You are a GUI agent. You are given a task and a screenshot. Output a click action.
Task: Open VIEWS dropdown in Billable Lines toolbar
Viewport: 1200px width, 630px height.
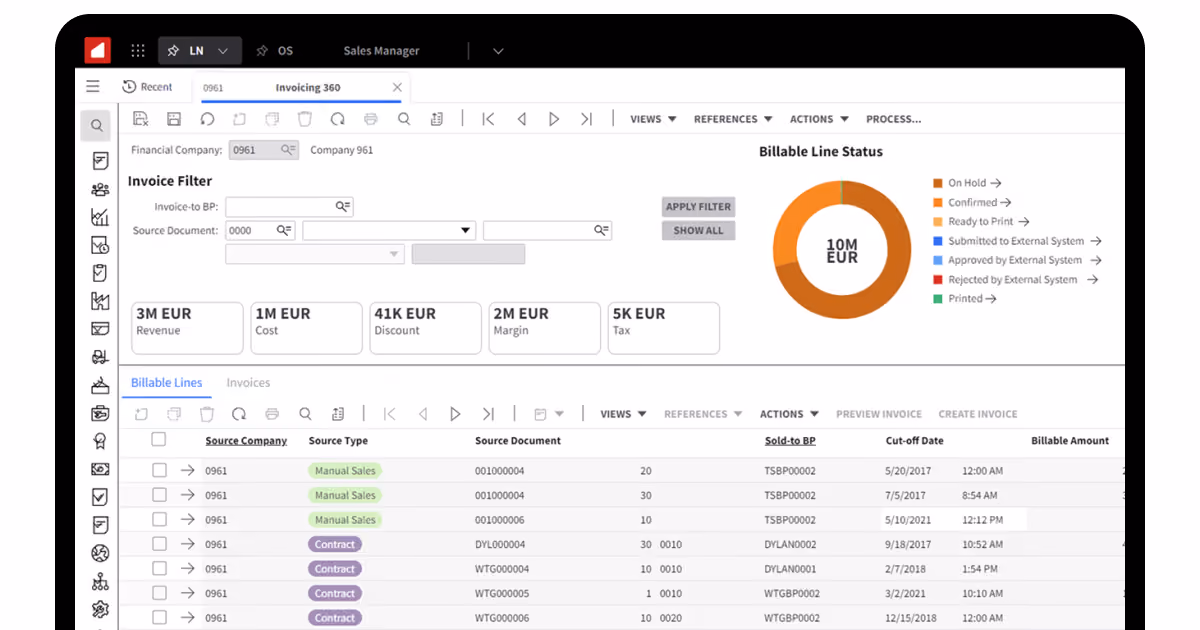tap(623, 414)
